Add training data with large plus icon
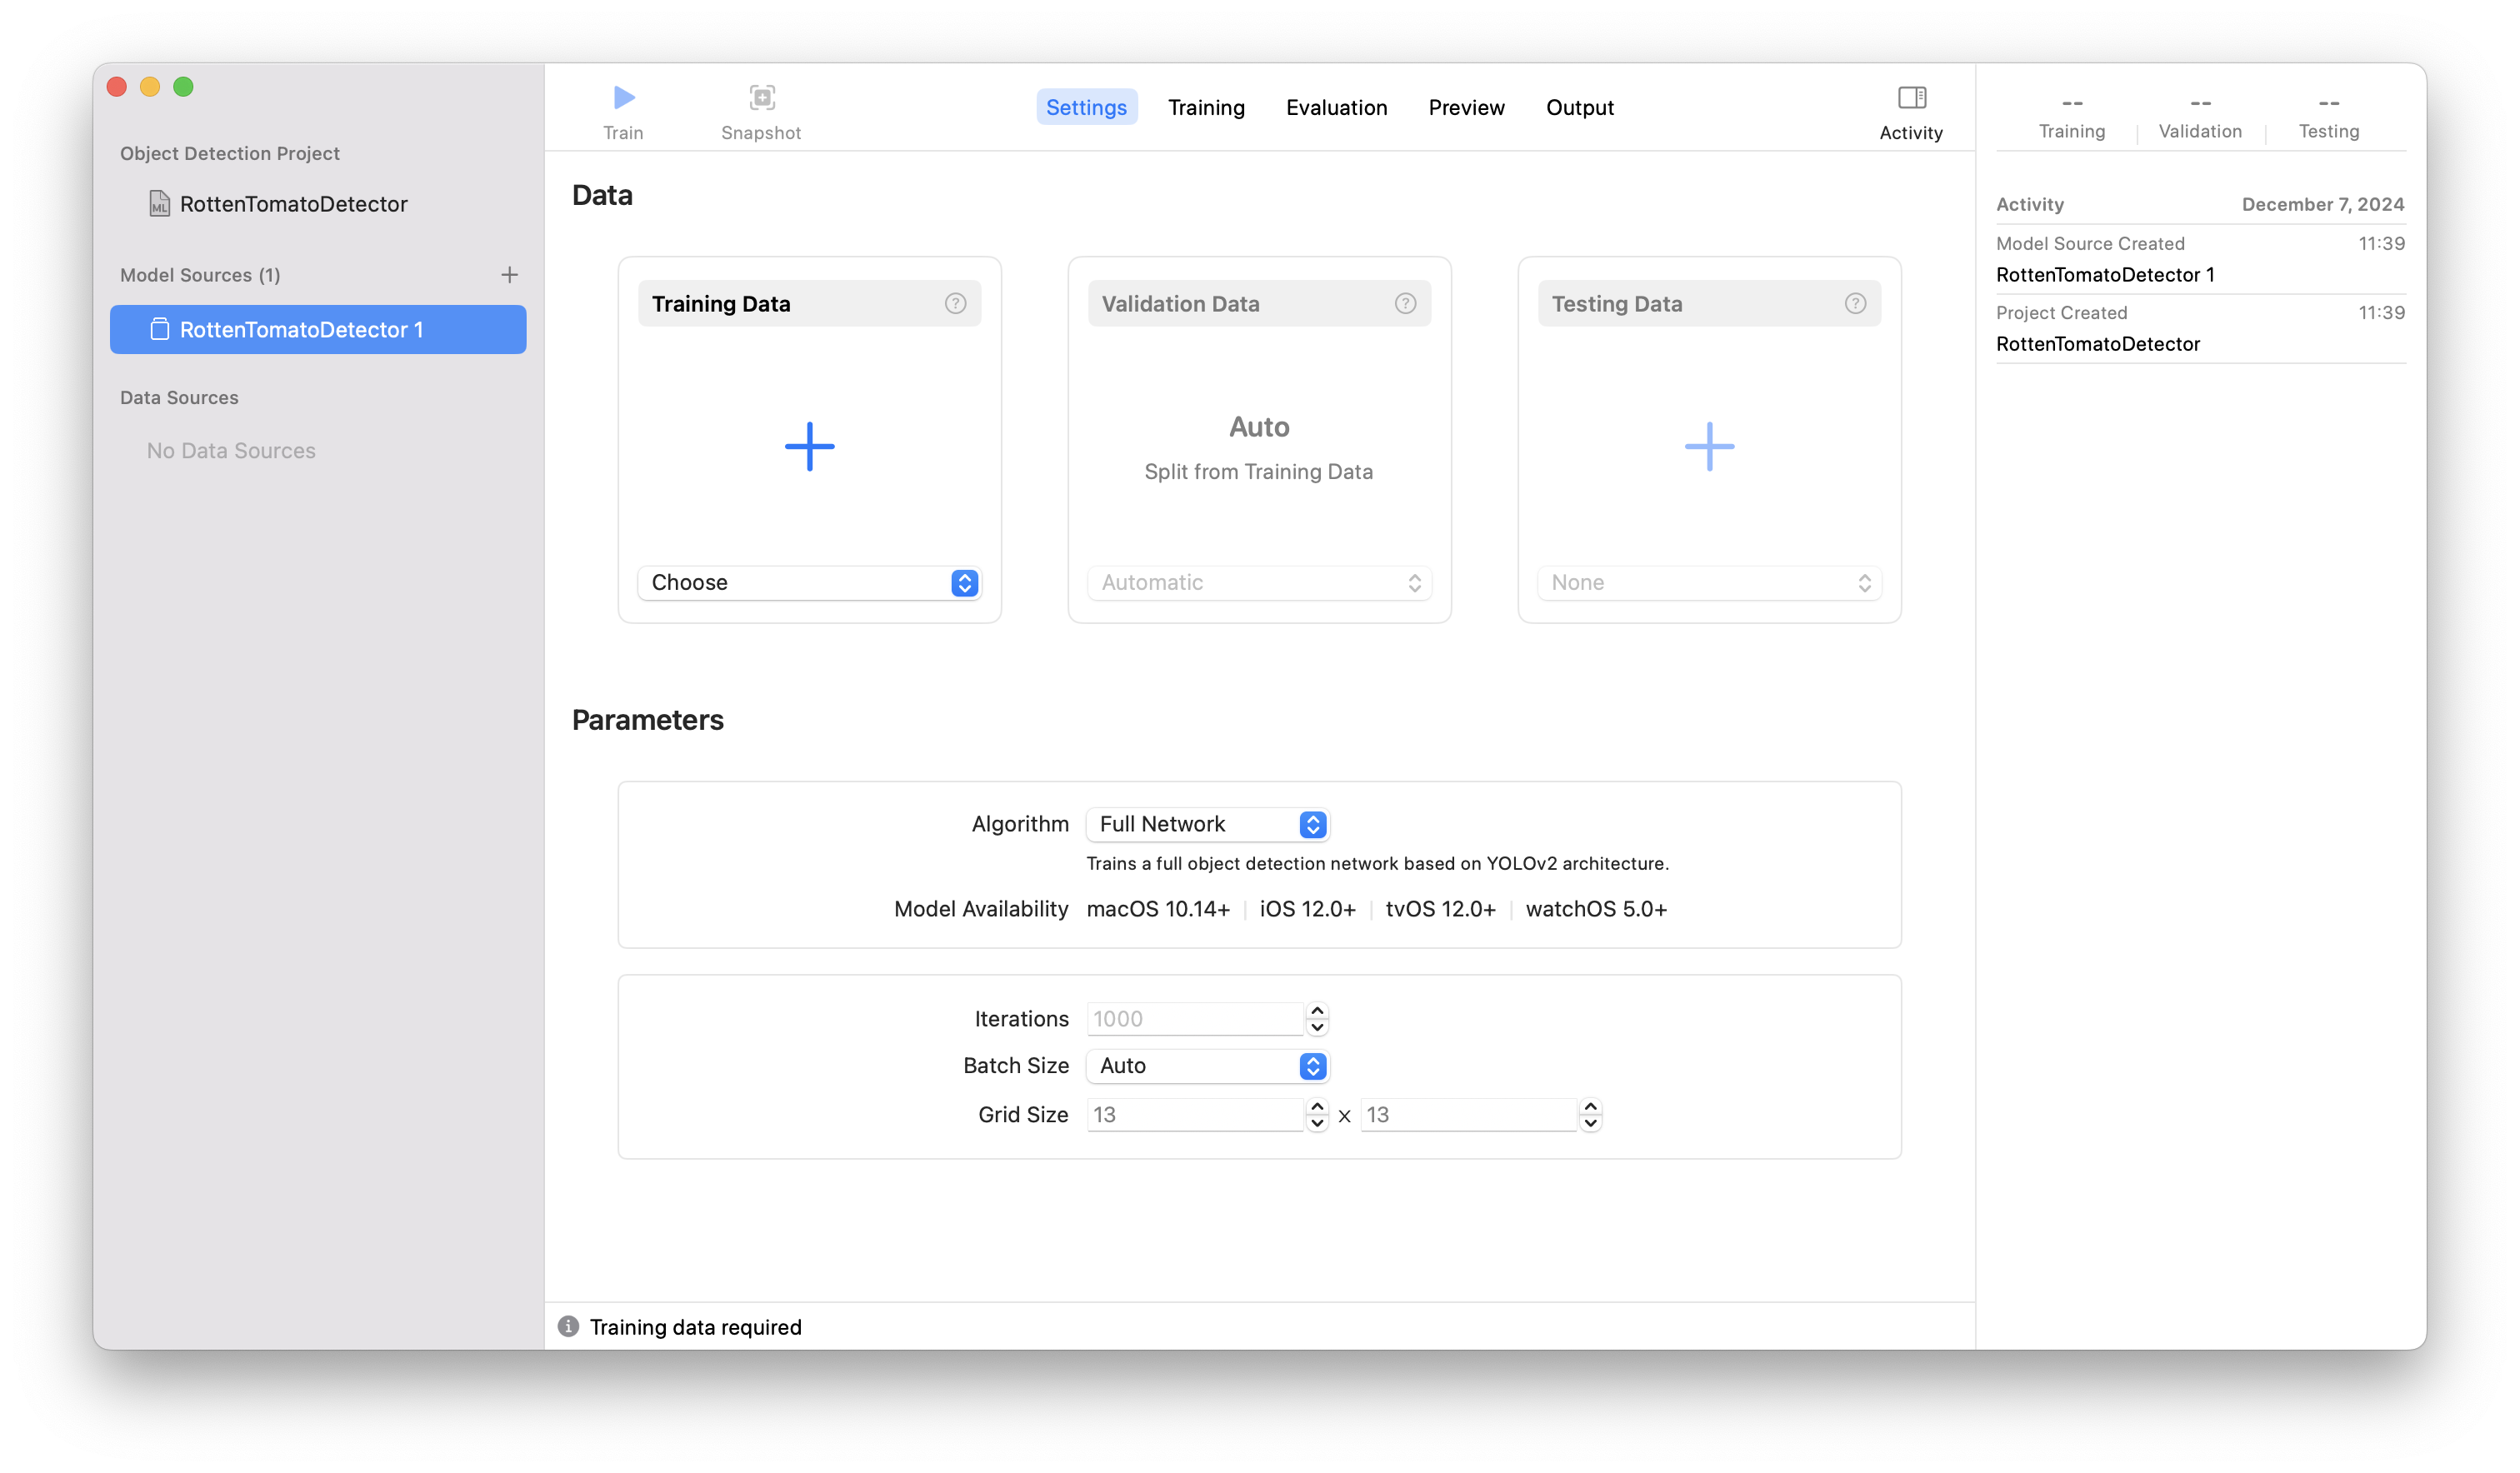The height and width of the screenshot is (1473, 2520). click(809, 446)
